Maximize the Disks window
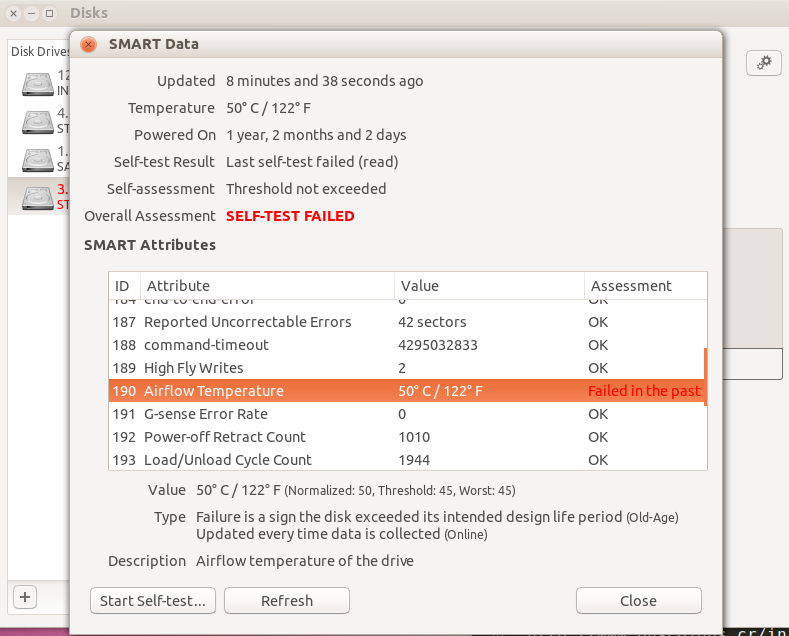Screen dimensions: 789x636 49,14
